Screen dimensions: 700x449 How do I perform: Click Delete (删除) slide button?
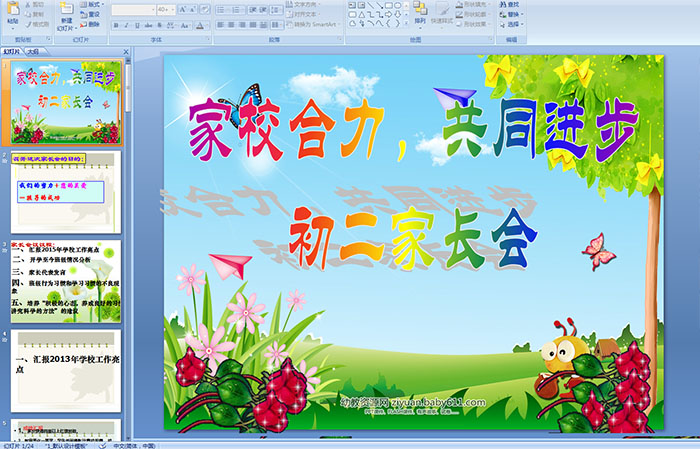[91, 24]
